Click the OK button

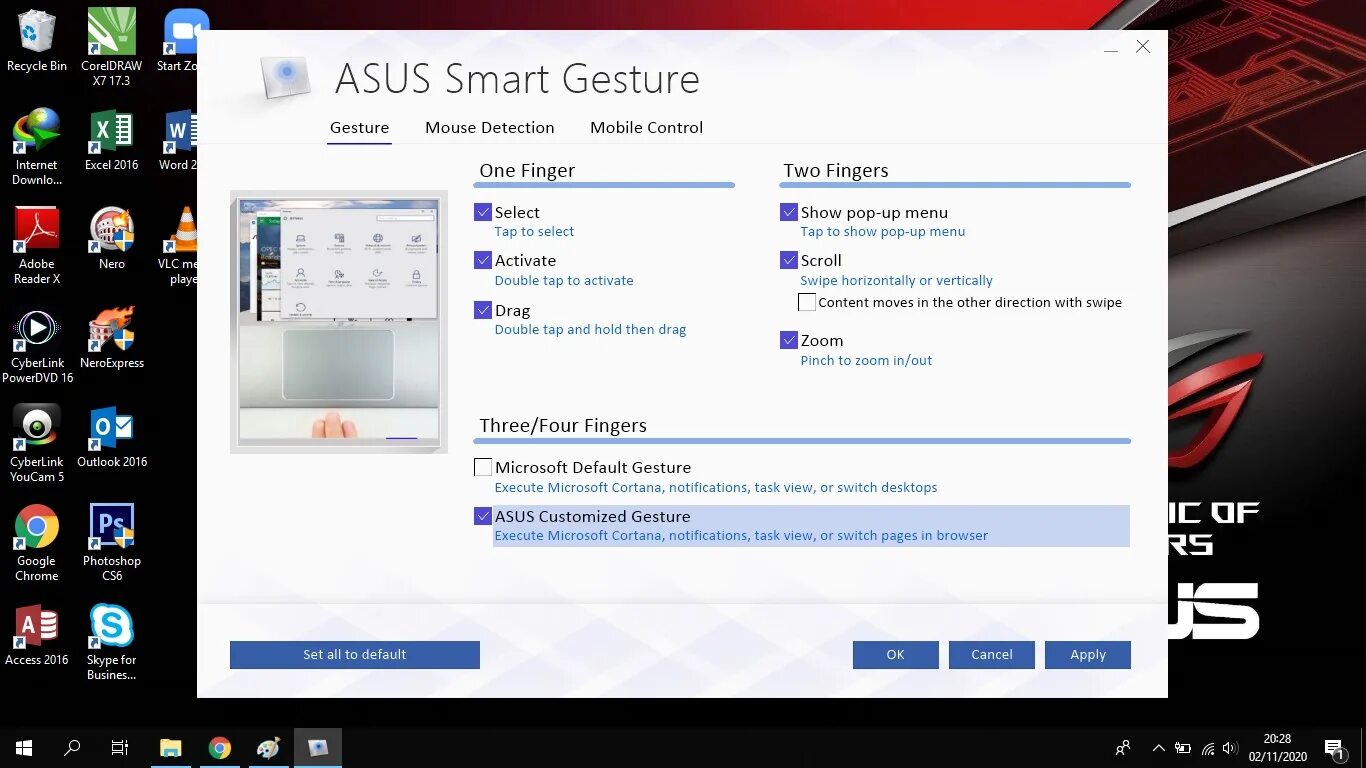tap(895, 655)
